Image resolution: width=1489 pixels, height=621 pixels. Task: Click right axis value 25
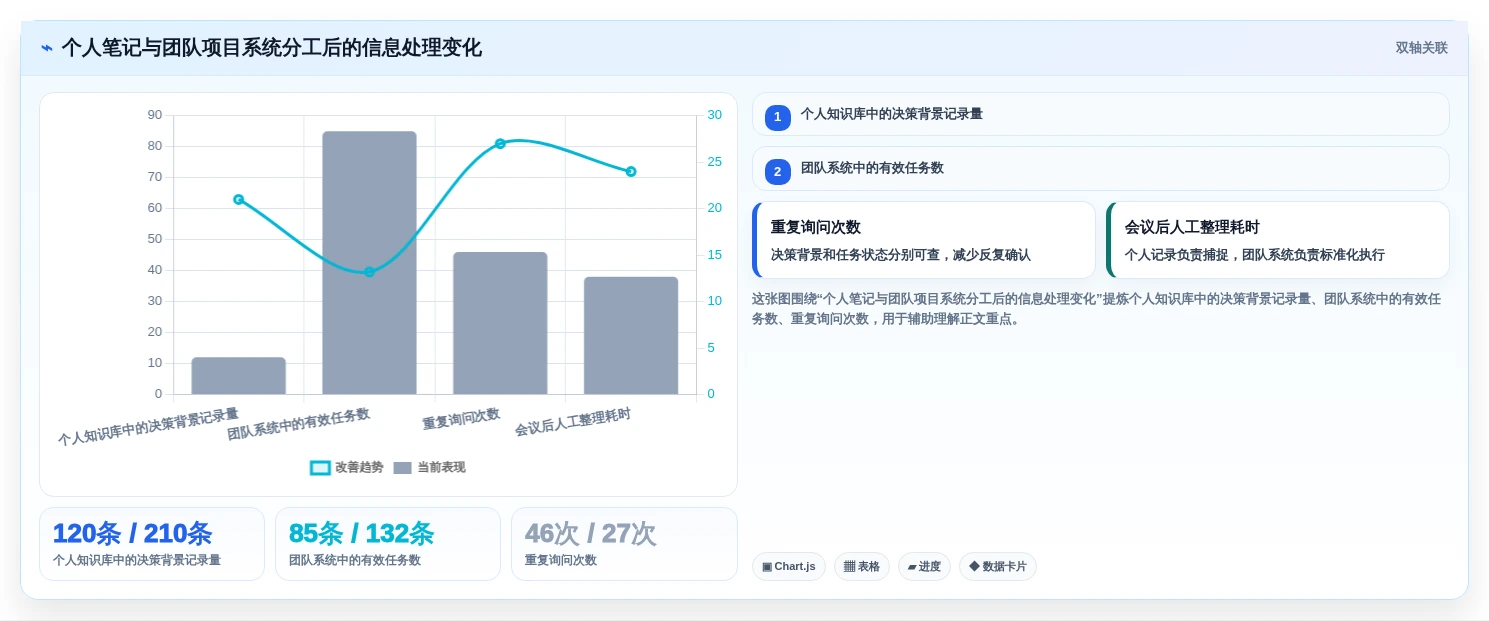714,161
